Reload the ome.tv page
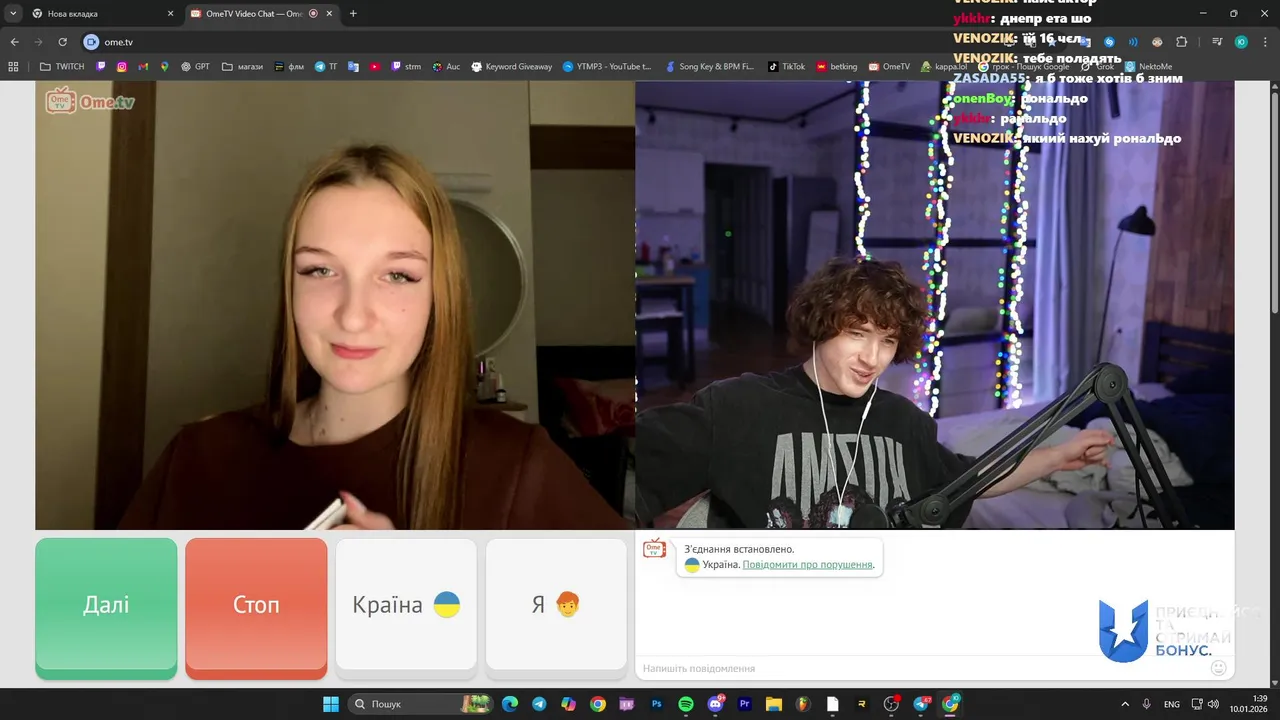Viewport: 1280px width, 720px height. tap(62, 42)
